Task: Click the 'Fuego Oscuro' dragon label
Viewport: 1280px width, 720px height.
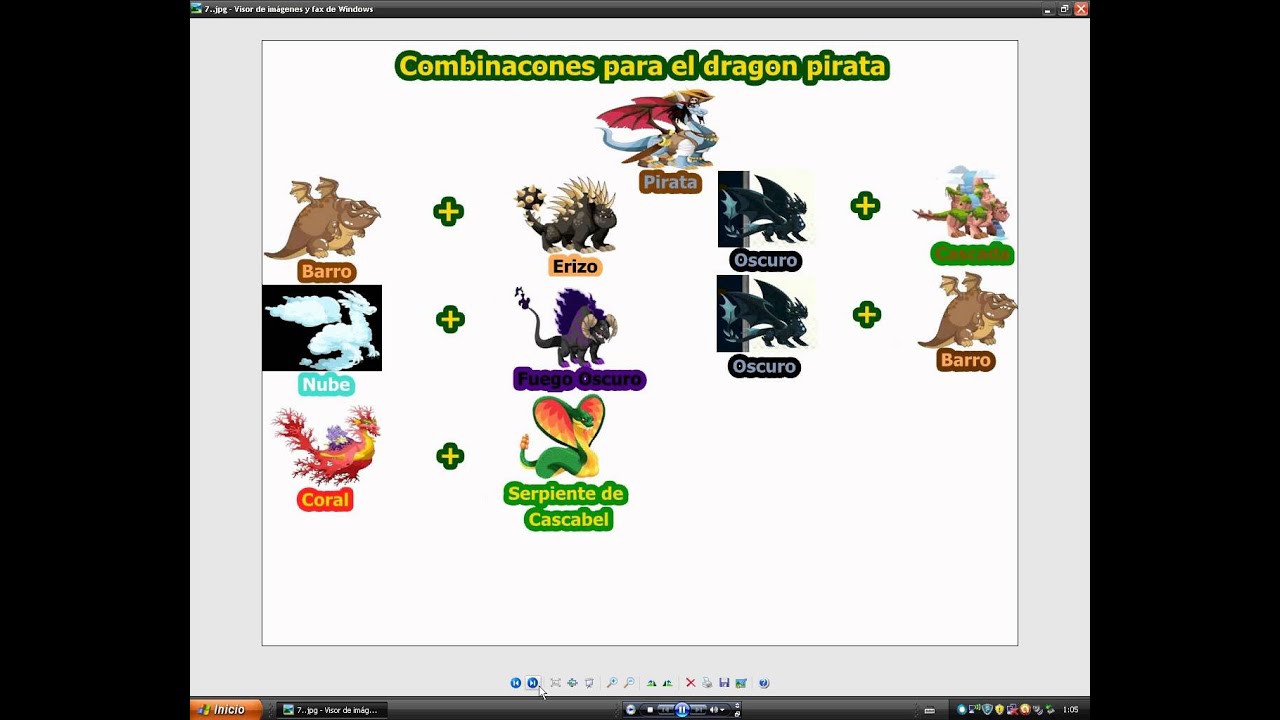Action: pos(579,380)
